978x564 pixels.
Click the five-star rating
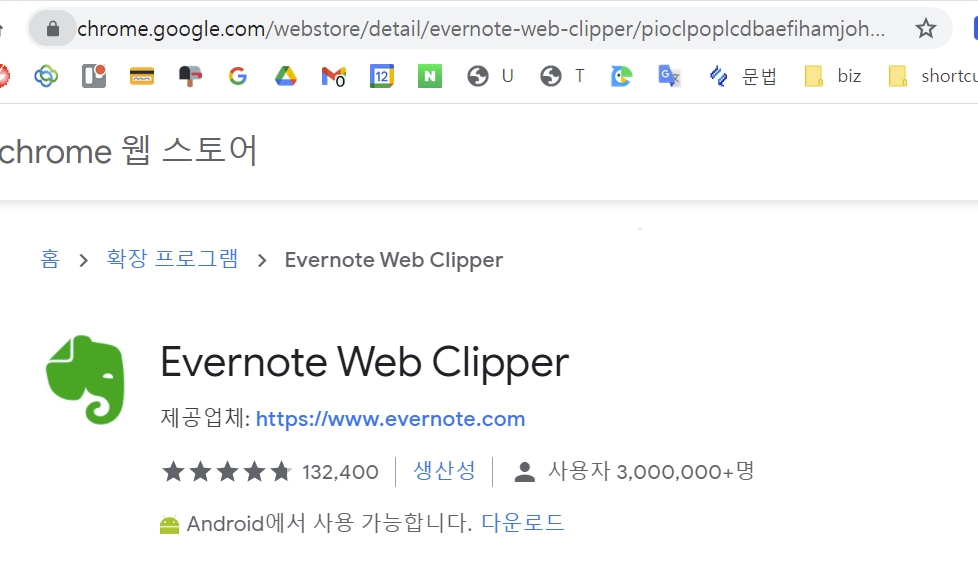coord(227,472)
